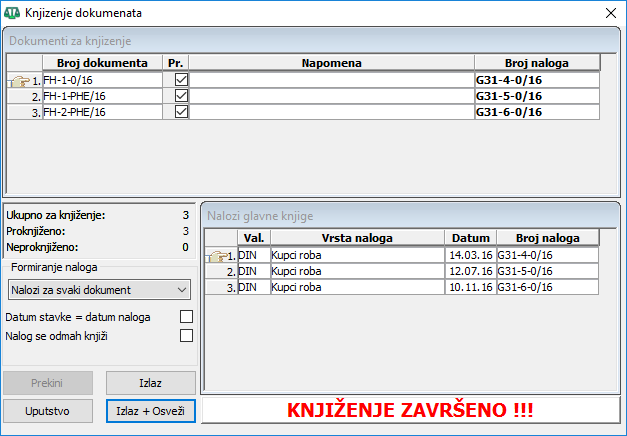The width and height of the screenshot is (627, 436).
Task: Click hand pointer icon in Nalozi glavne knjige
Action: 217,256
